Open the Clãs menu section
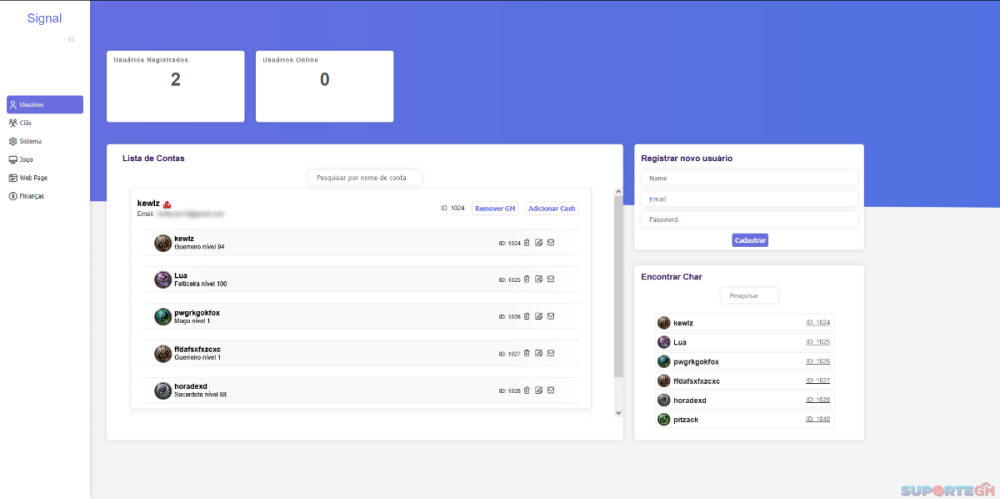 pyautogui.click(x=26, y=123)
